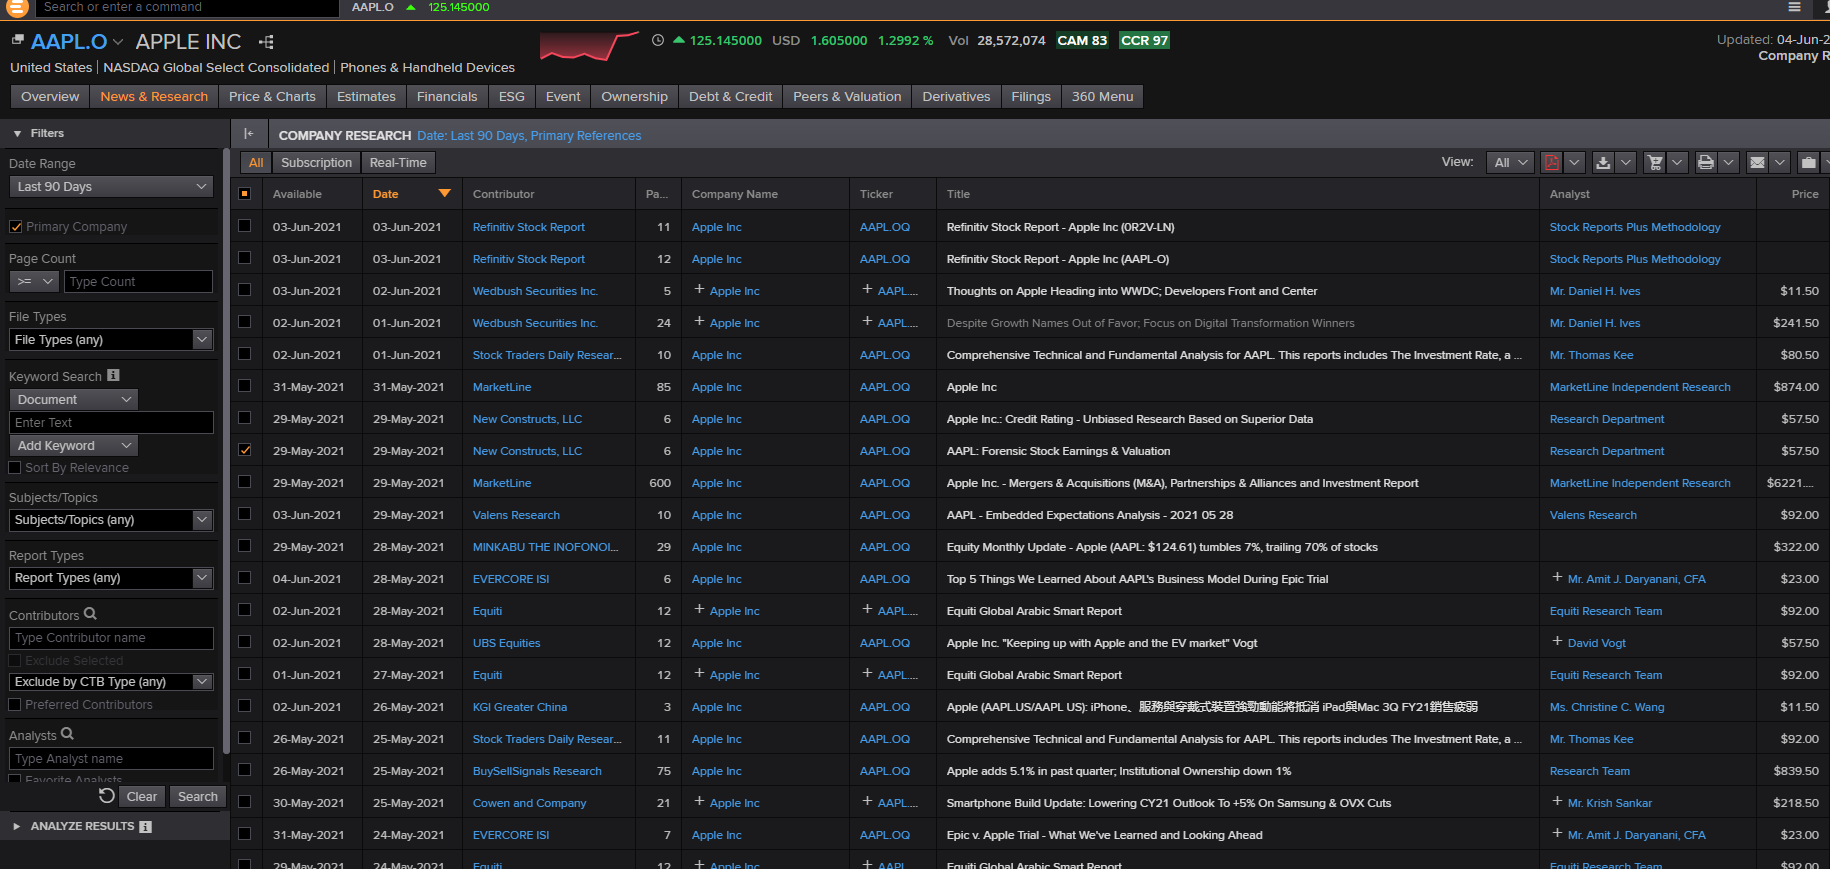This screenshot has height=869, width=1830.
Task: Check the KGI Greater China row checkbox
Action: tap(245, 706)
